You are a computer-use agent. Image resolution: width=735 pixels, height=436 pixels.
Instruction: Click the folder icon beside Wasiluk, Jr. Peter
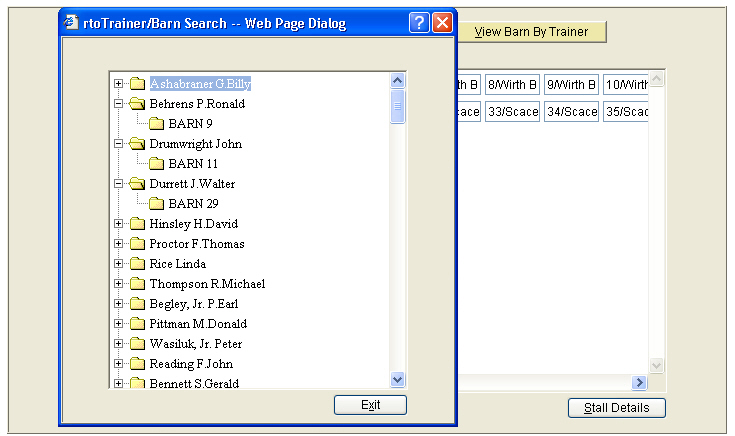[x=137, y=344]
